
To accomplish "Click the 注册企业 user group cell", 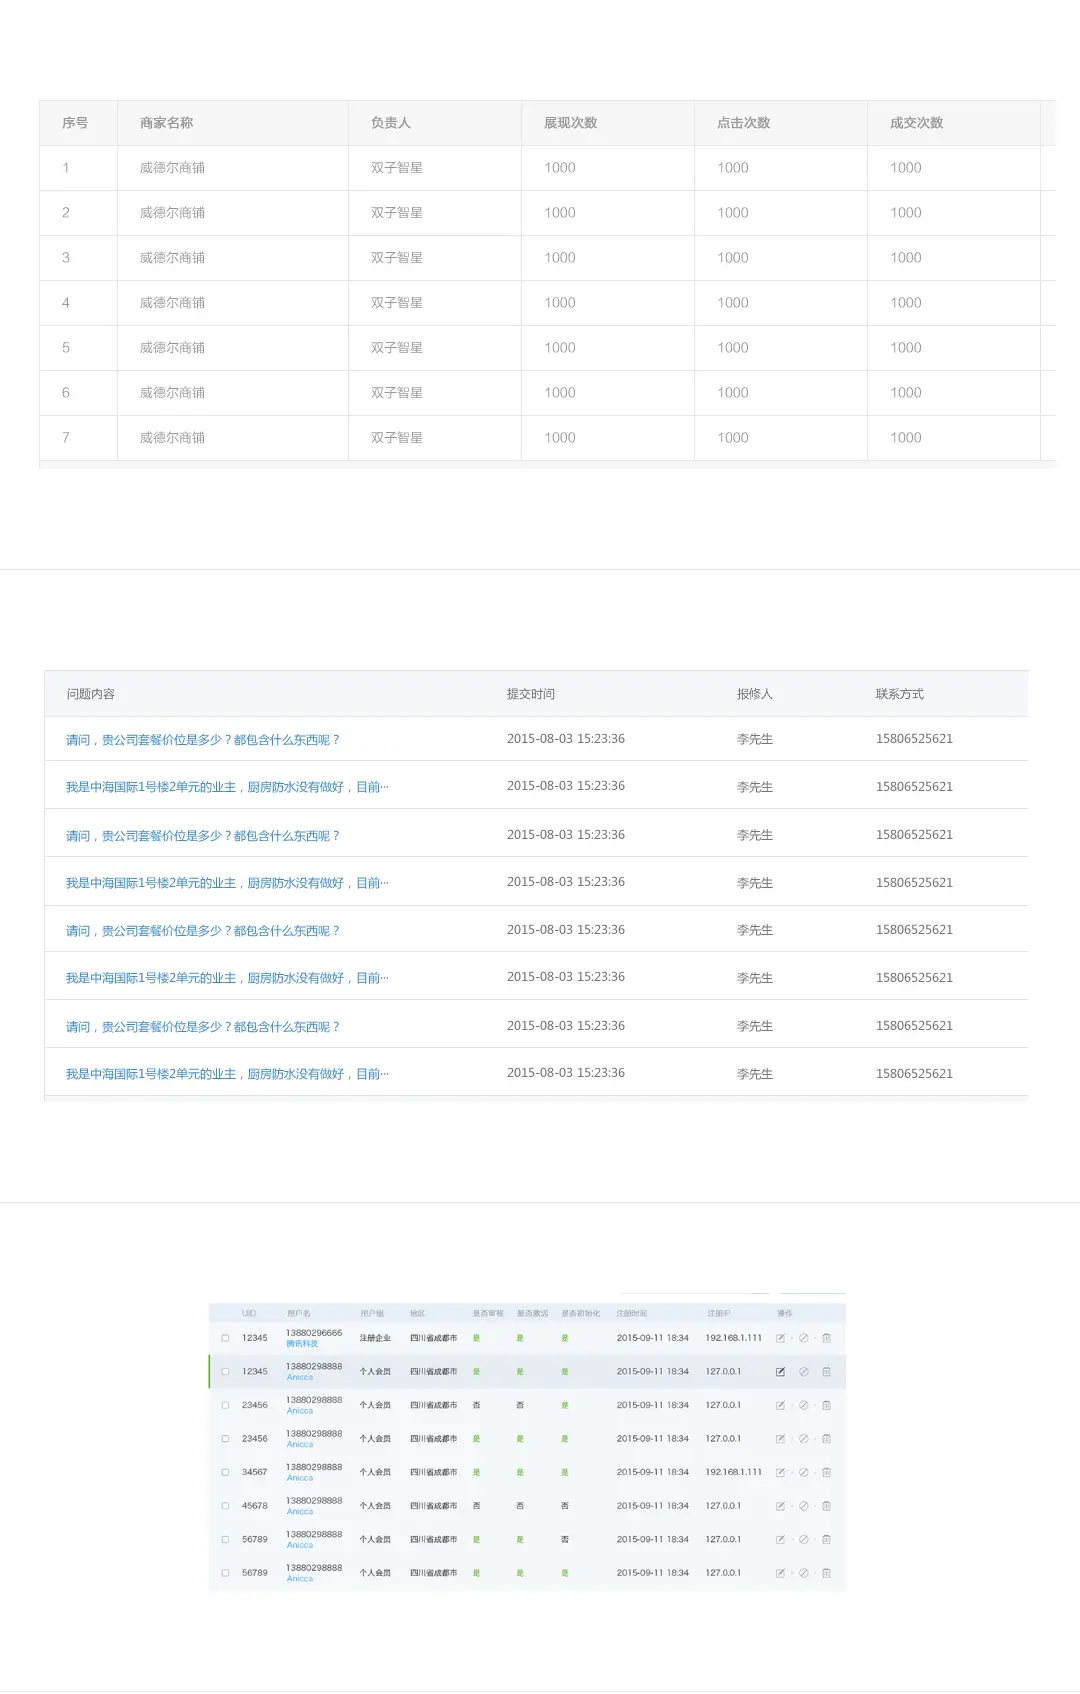I will [375, 1338].
